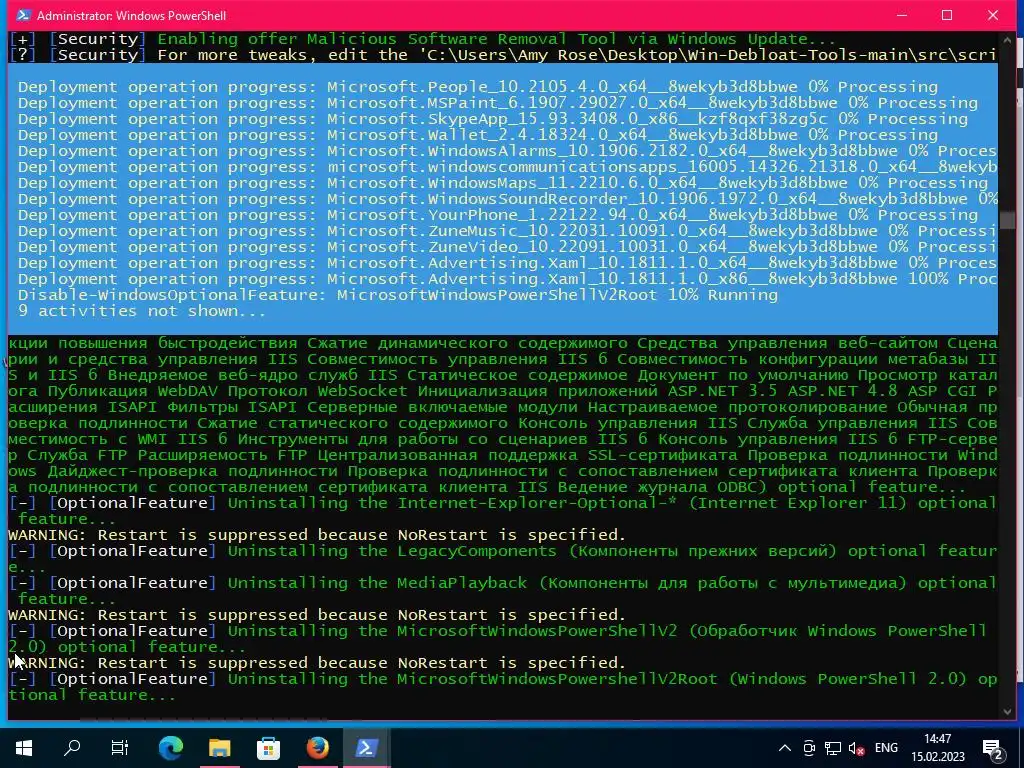Click the Microsoft.Wallet deployment progress line
The height and width of the screenshot is (768, 1024).
pos(477,135)
